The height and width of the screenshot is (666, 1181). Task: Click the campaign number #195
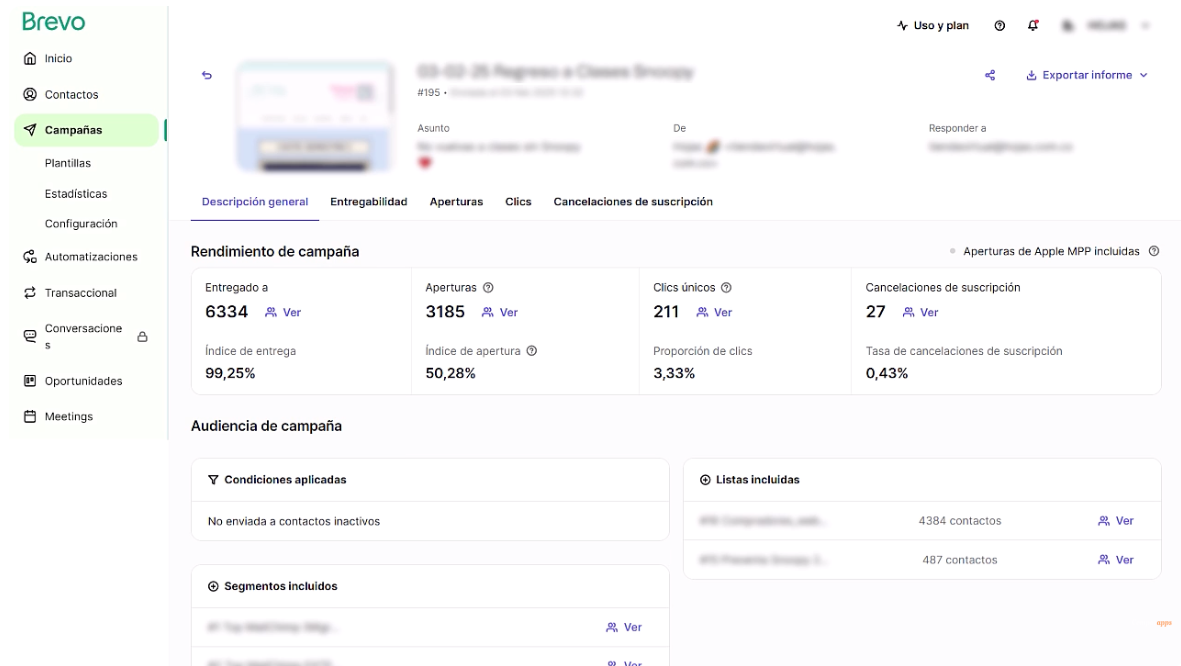coord(429,93)
